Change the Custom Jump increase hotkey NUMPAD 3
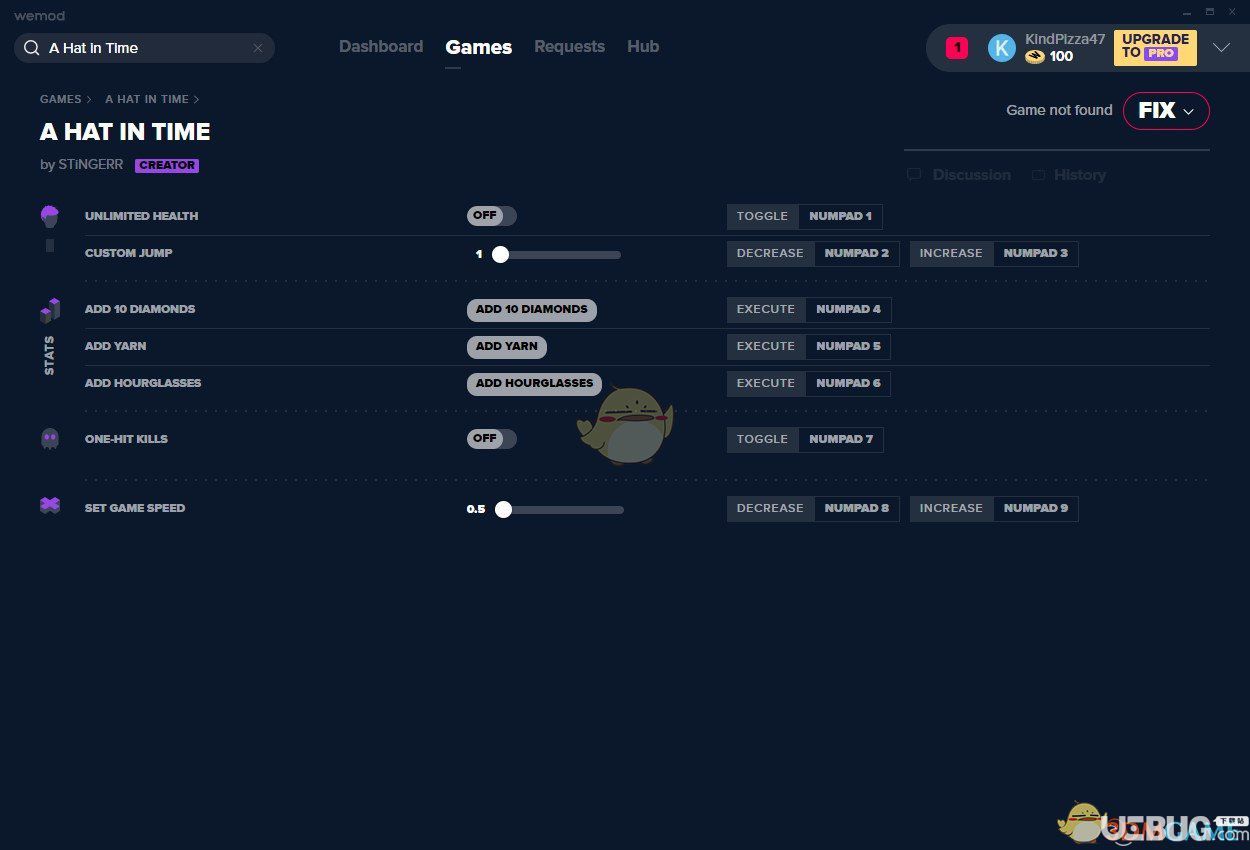1250x850 pixels. pyautogui.click(x=1036, y=254)
